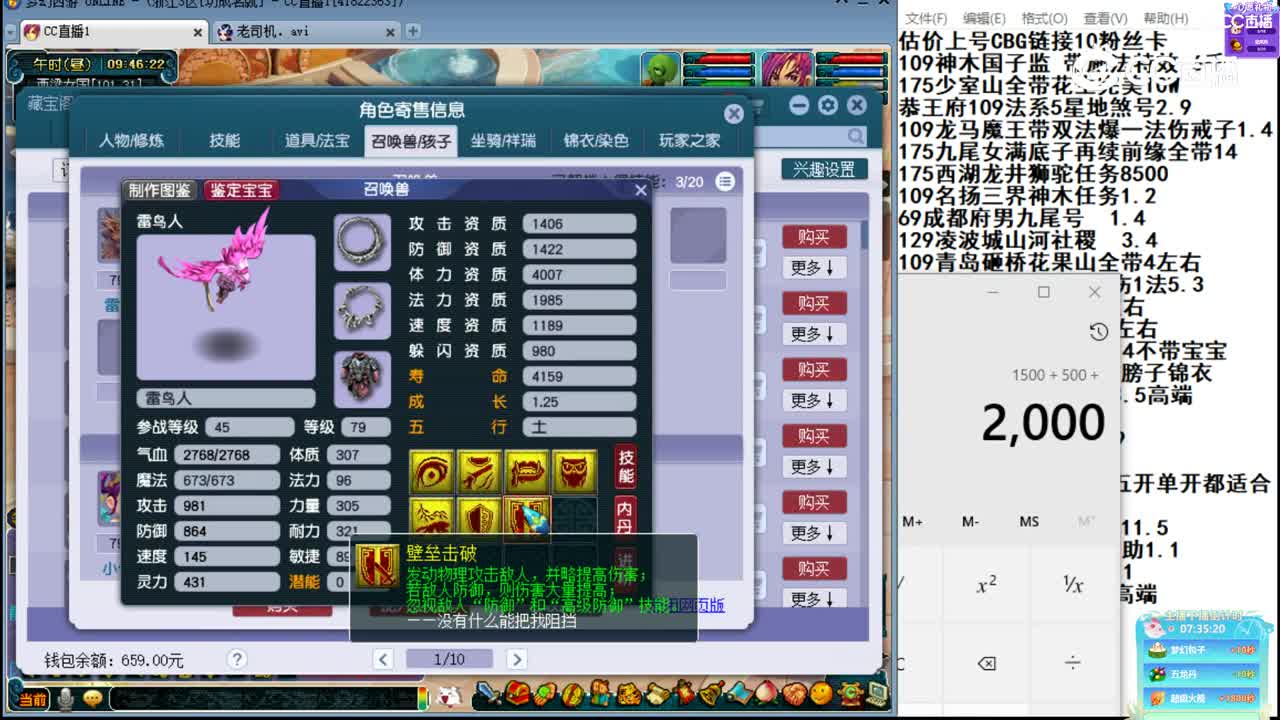Viewport: 1280px width, 720px height.
Task: Close the 角色寄售信息 dialog
Action: click(734, 114)
